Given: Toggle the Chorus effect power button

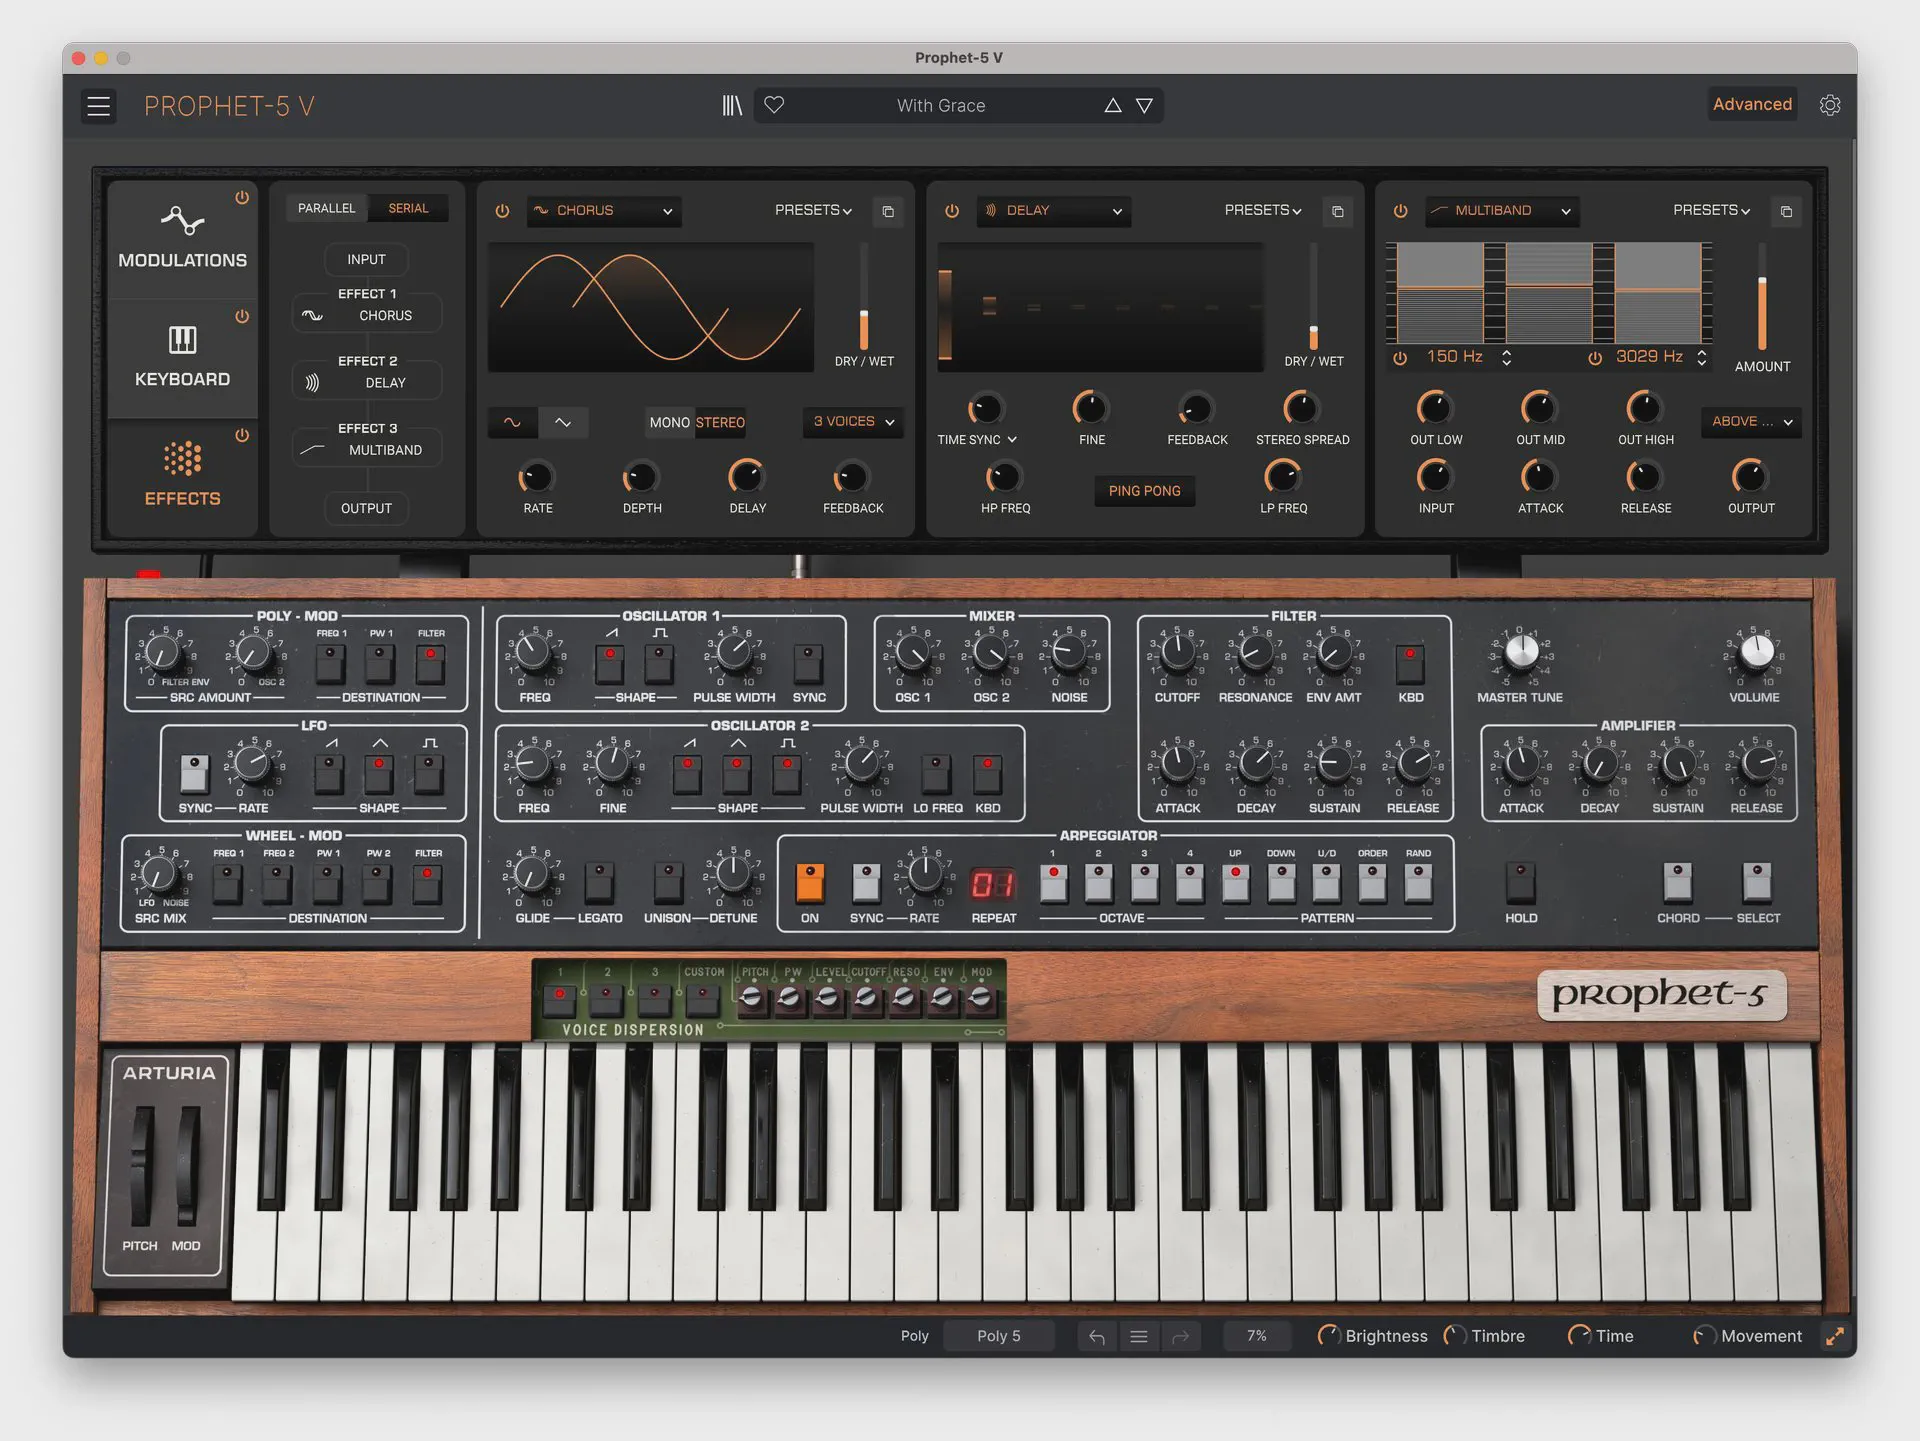Looking at the screenshot, I should pyautogui.click(x=502, y=211).
